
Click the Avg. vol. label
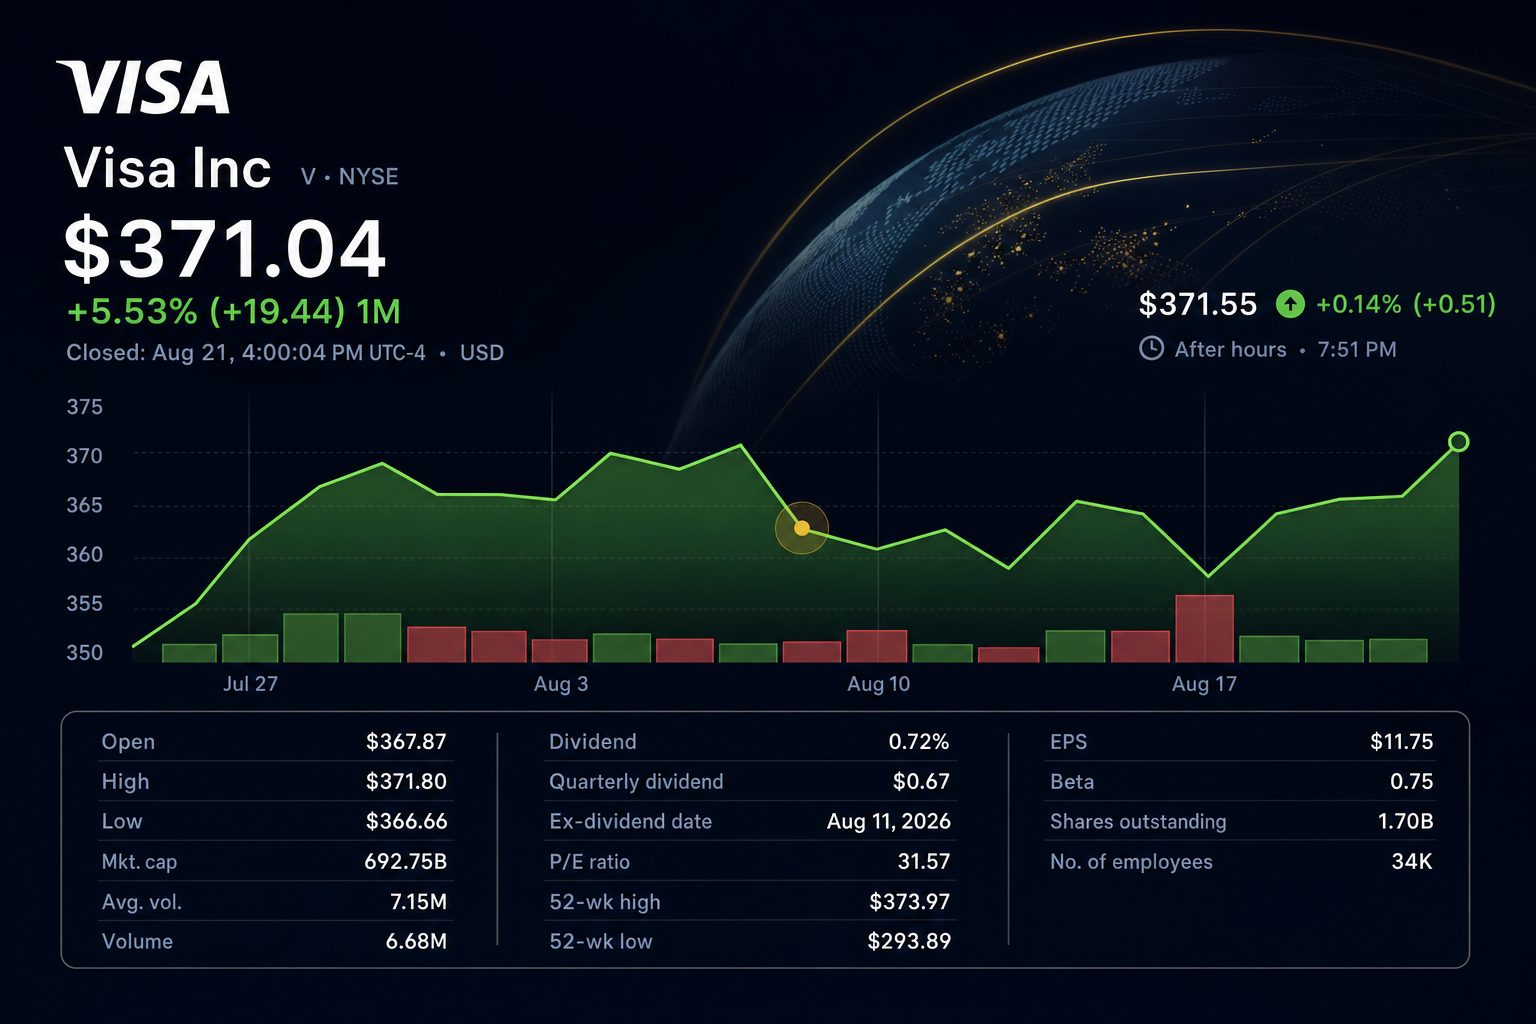point(142,902)
